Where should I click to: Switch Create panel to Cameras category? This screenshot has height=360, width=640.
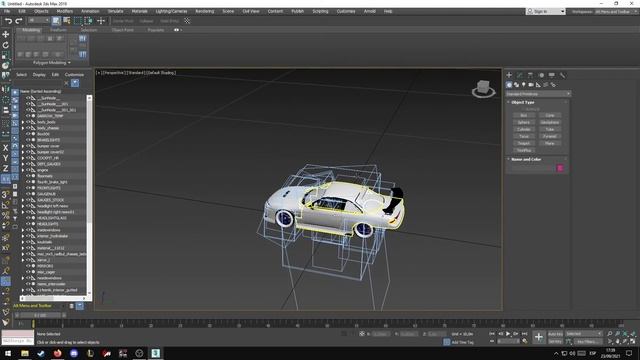point(531,85)
